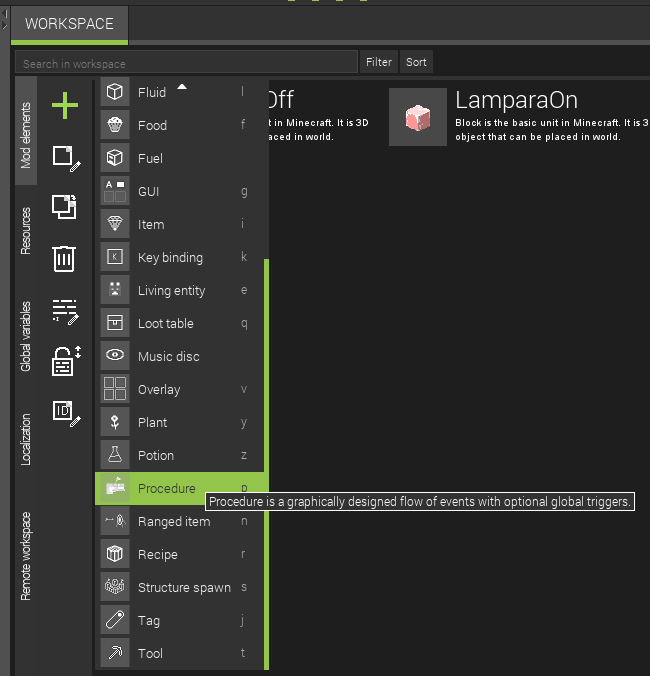Choose the Music disc element type
Screen dimensions: 650x676
coord(179,356)
